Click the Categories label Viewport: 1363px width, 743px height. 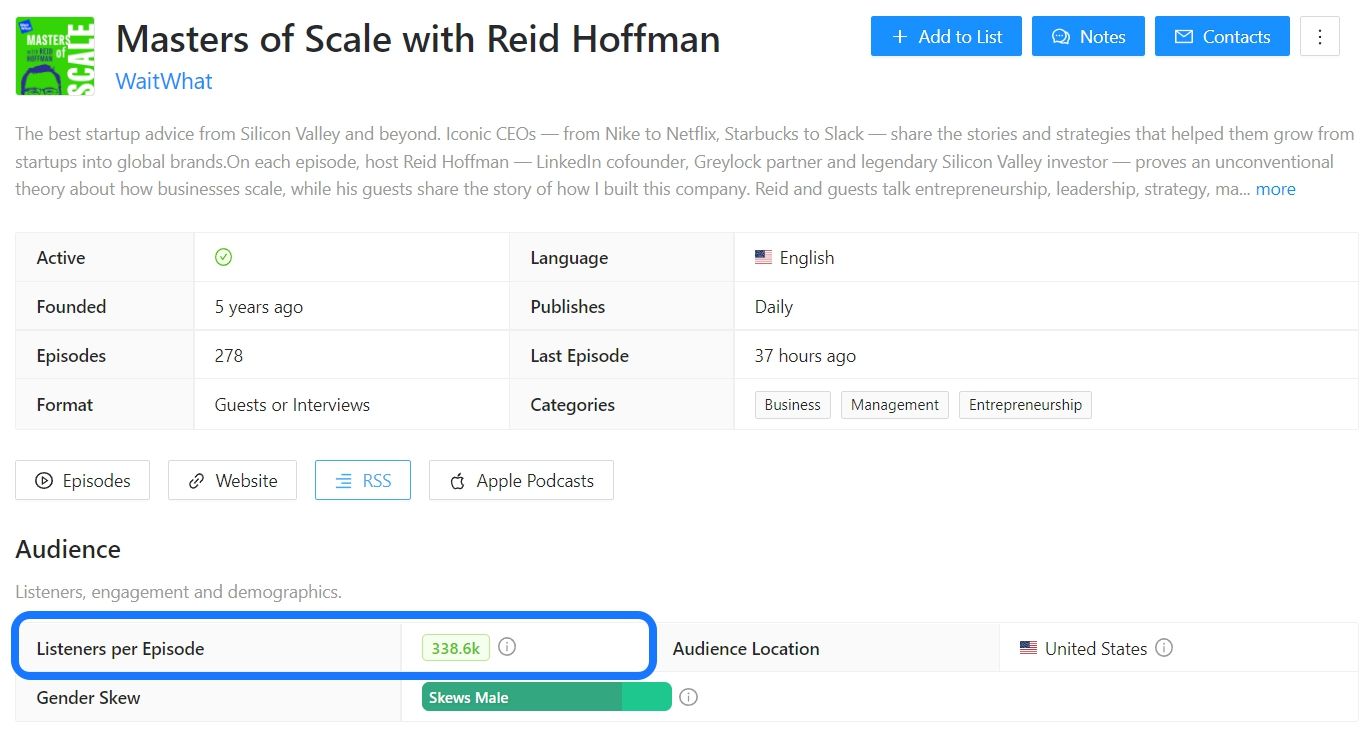click(x=573, y=404)
